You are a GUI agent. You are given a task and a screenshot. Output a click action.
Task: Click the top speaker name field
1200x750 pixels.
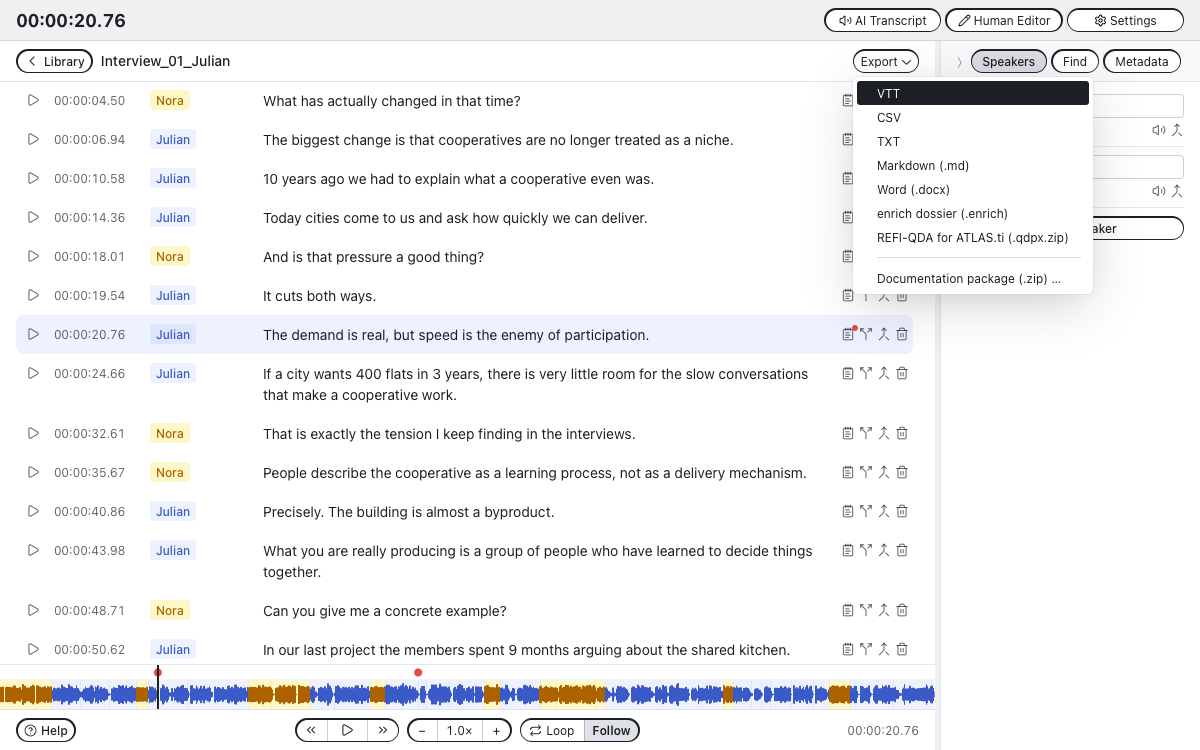(1140, 106)
